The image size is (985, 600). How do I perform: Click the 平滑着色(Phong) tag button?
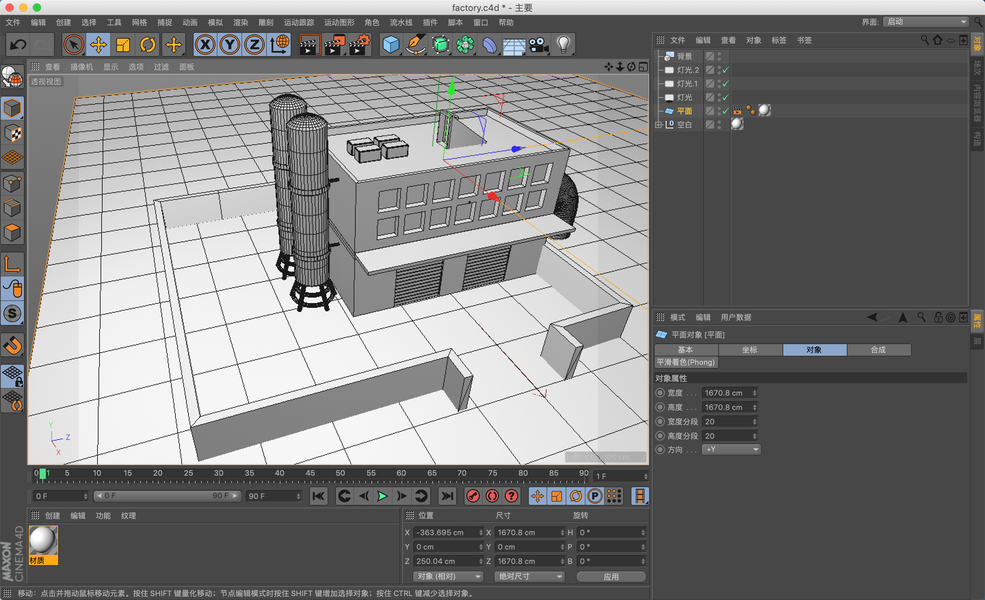click(686, 363)
